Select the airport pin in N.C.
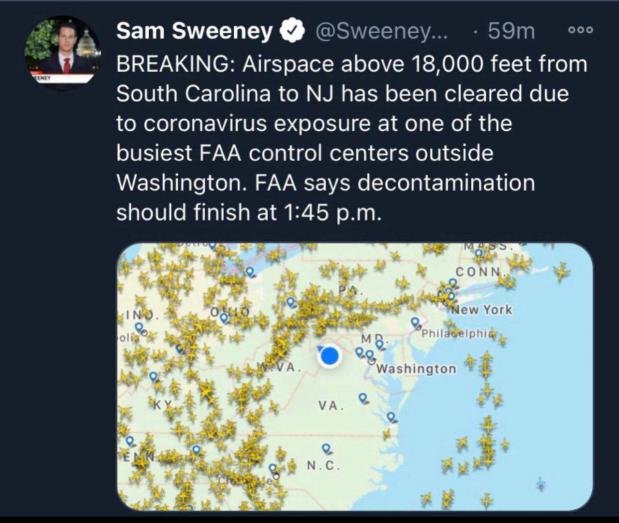Image resolution: width=619 pixels, height=523 pixels. (327, 449)
